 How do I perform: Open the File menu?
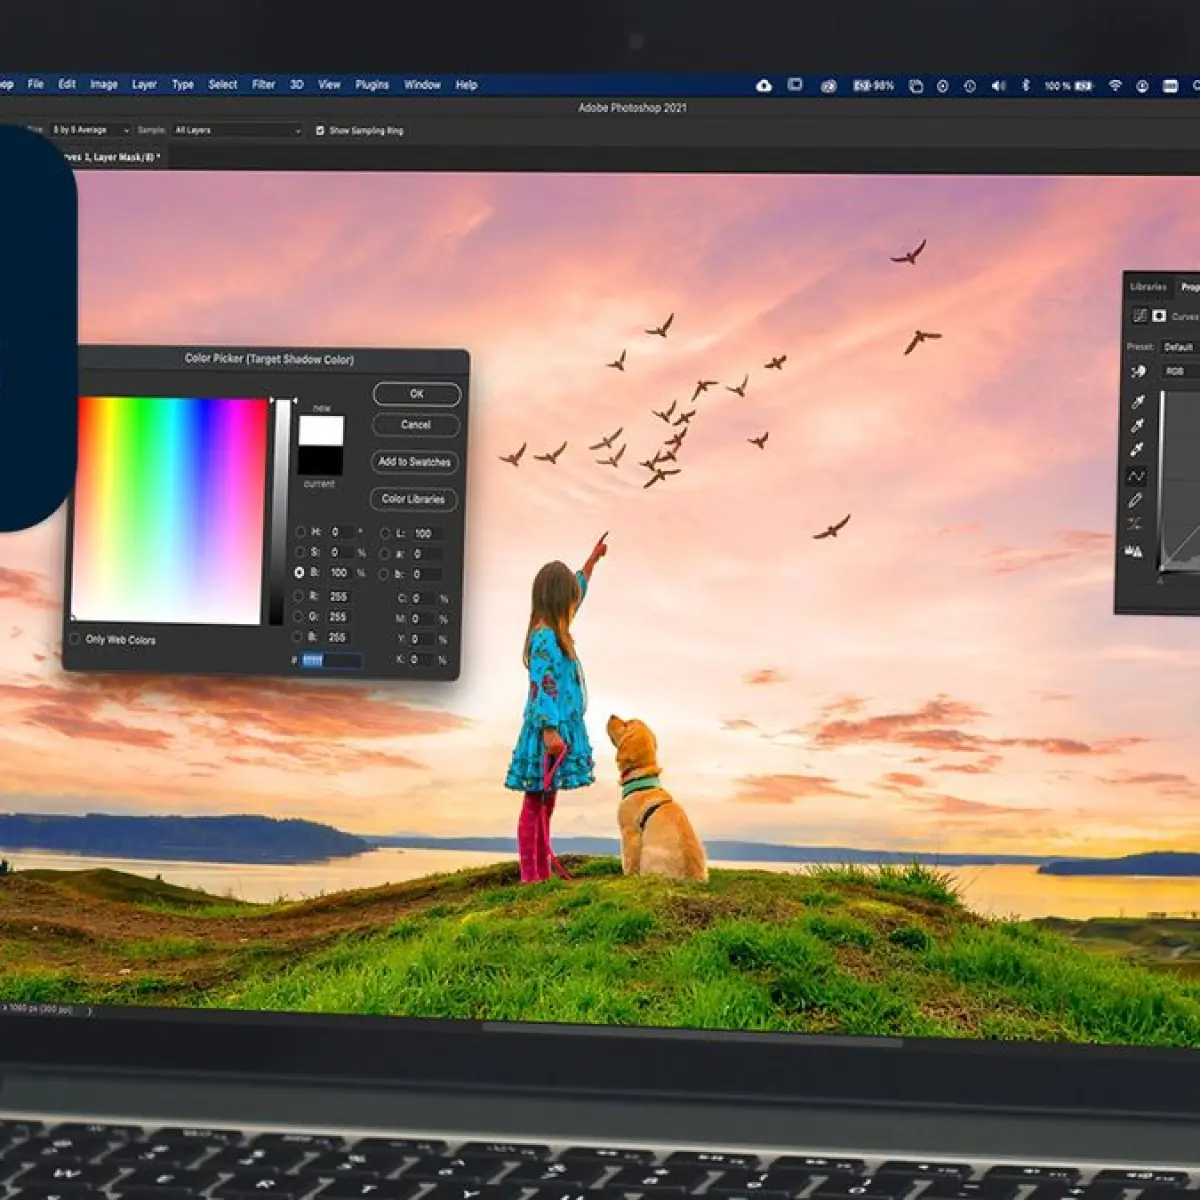[36, 85]
